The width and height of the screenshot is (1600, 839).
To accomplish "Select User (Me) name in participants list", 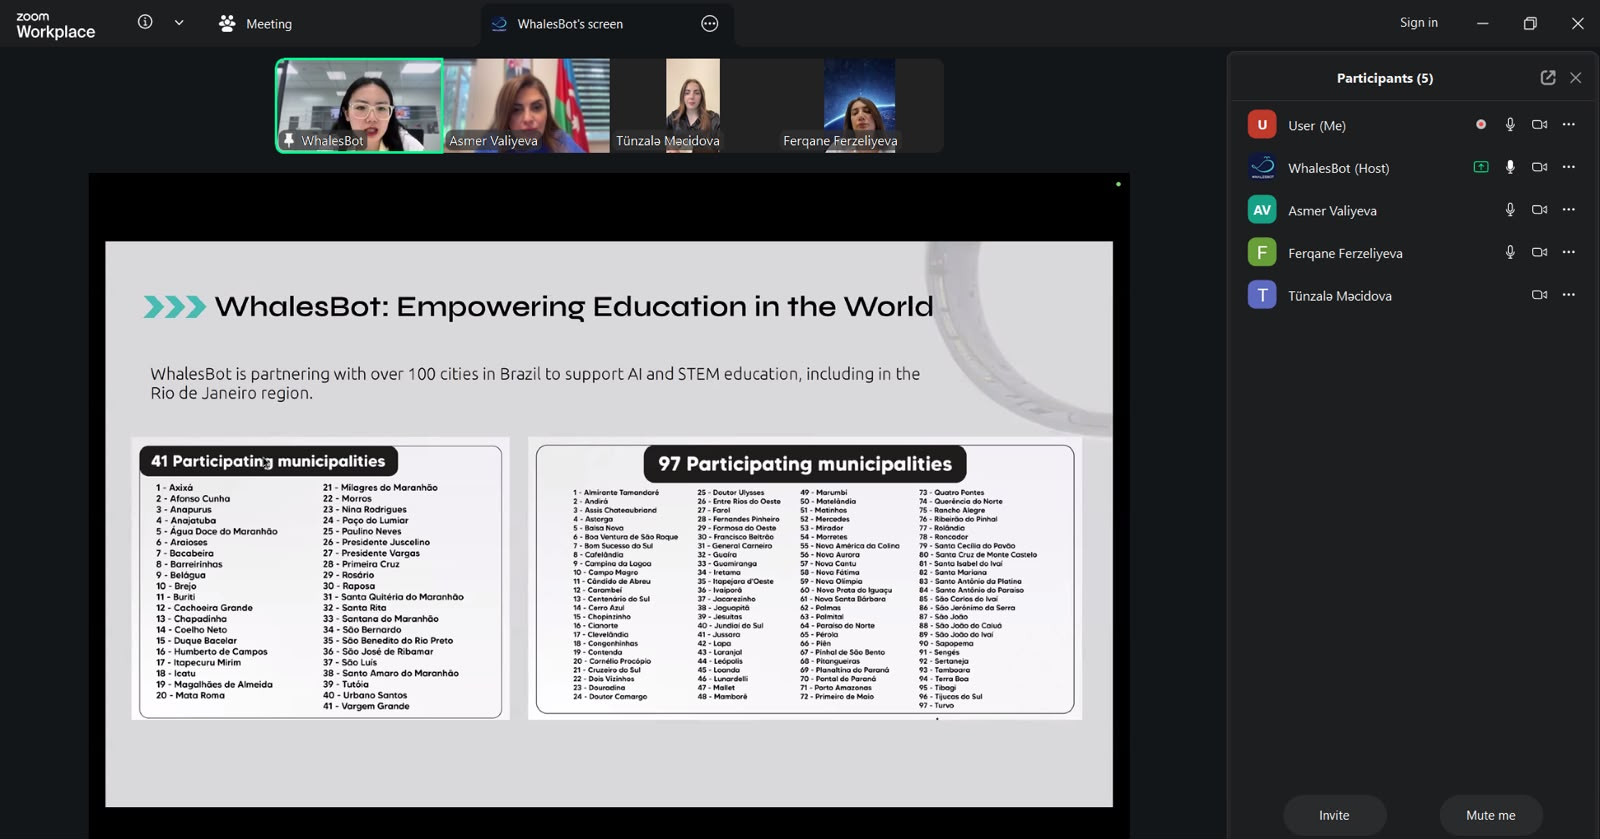I will coord(1317,126).
